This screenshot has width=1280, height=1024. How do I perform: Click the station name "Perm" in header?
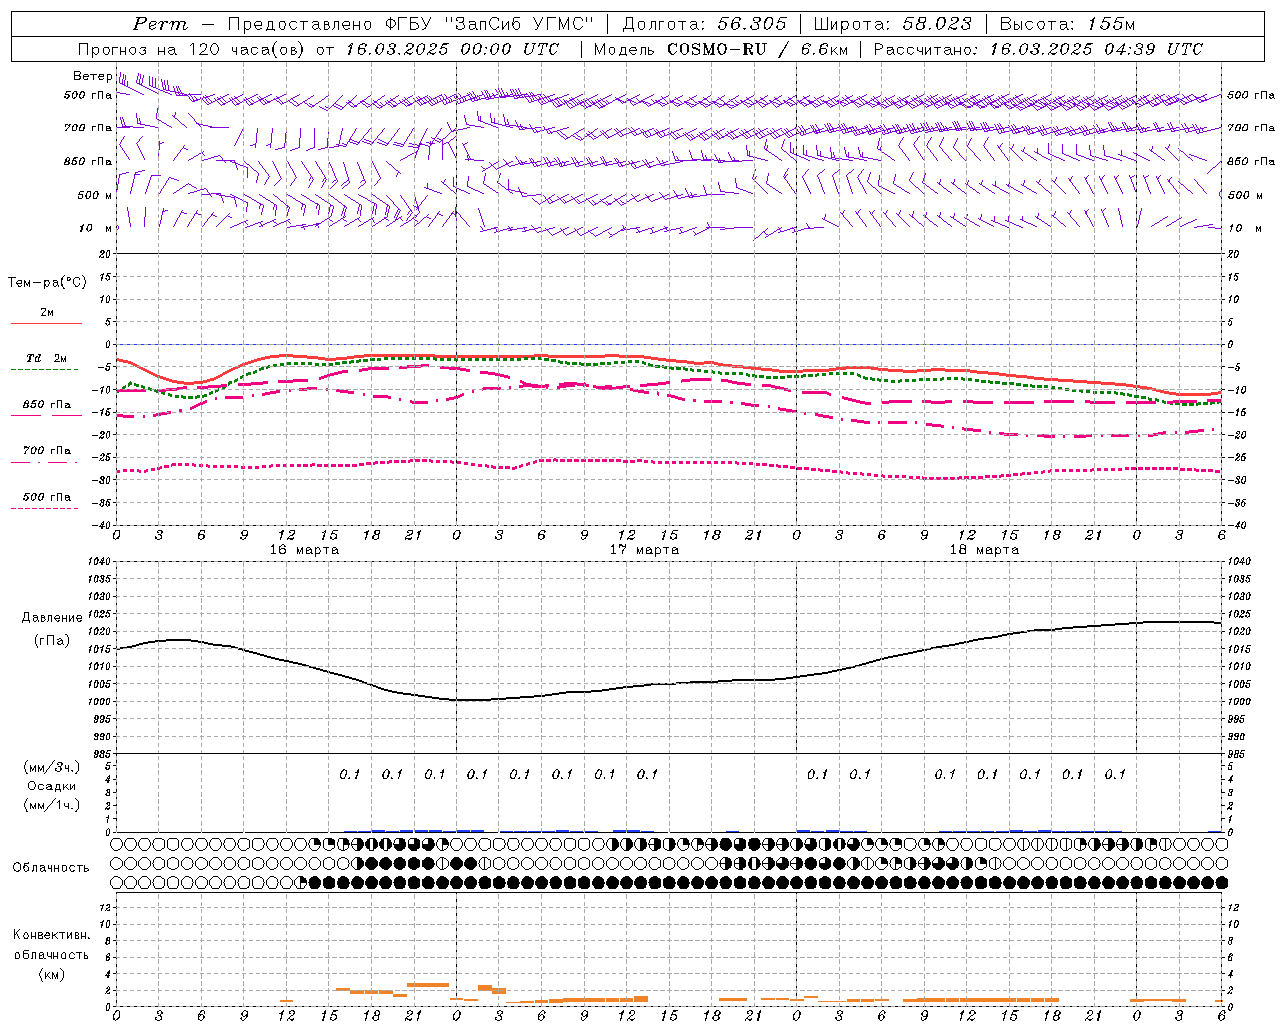pos(160,24)
